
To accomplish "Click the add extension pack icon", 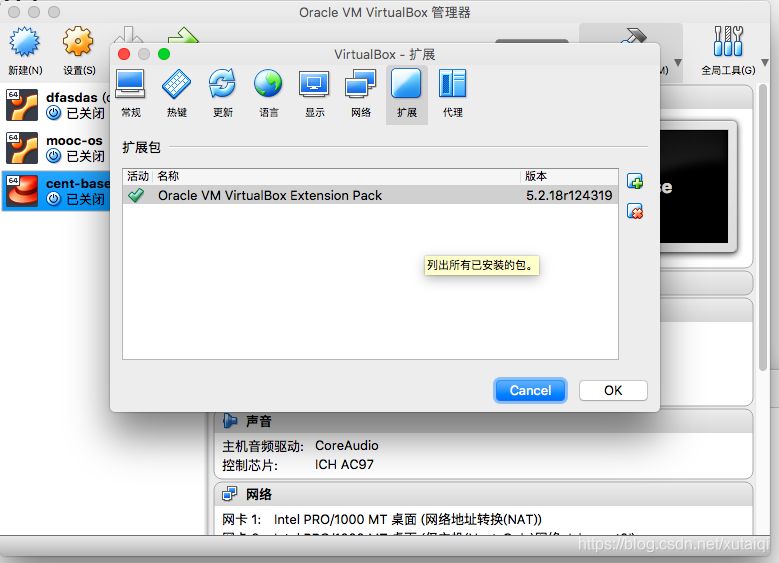I will (x=635, y=181).
